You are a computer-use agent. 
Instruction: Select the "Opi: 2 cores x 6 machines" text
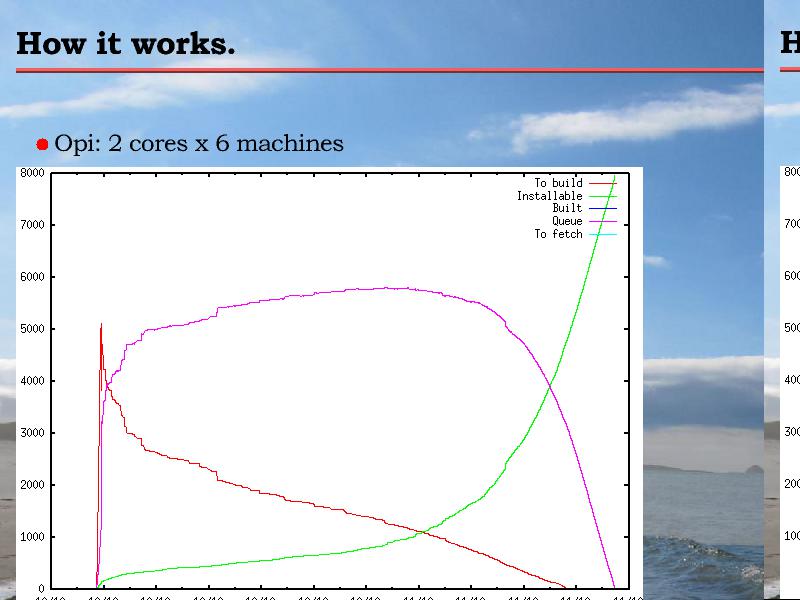199,144
